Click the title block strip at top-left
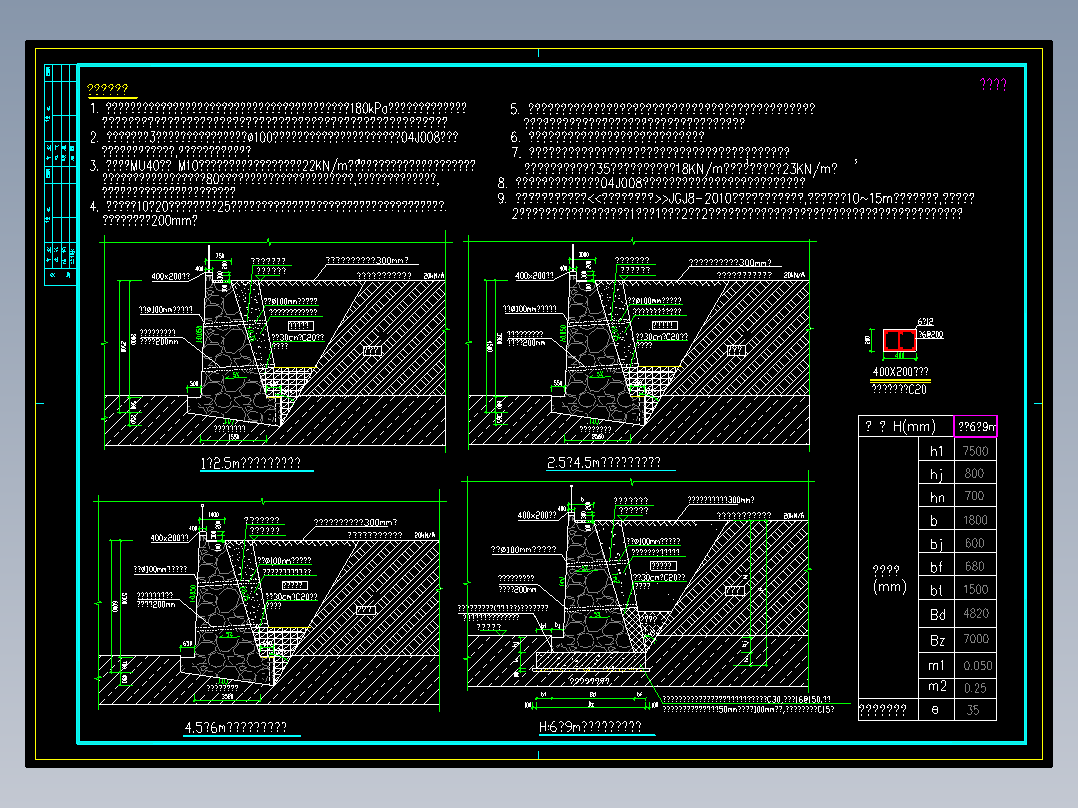This screenshot has width=1078, height=808. pyautogui.click(x=60, y=175)
